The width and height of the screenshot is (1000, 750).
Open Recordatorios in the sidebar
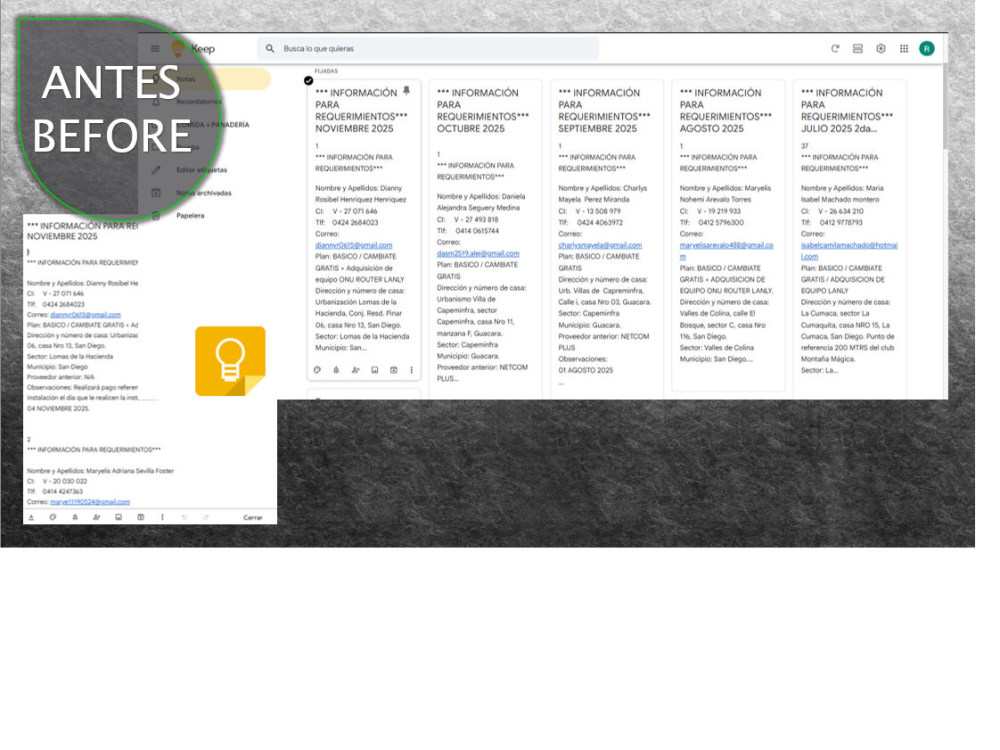click(199, 101)
